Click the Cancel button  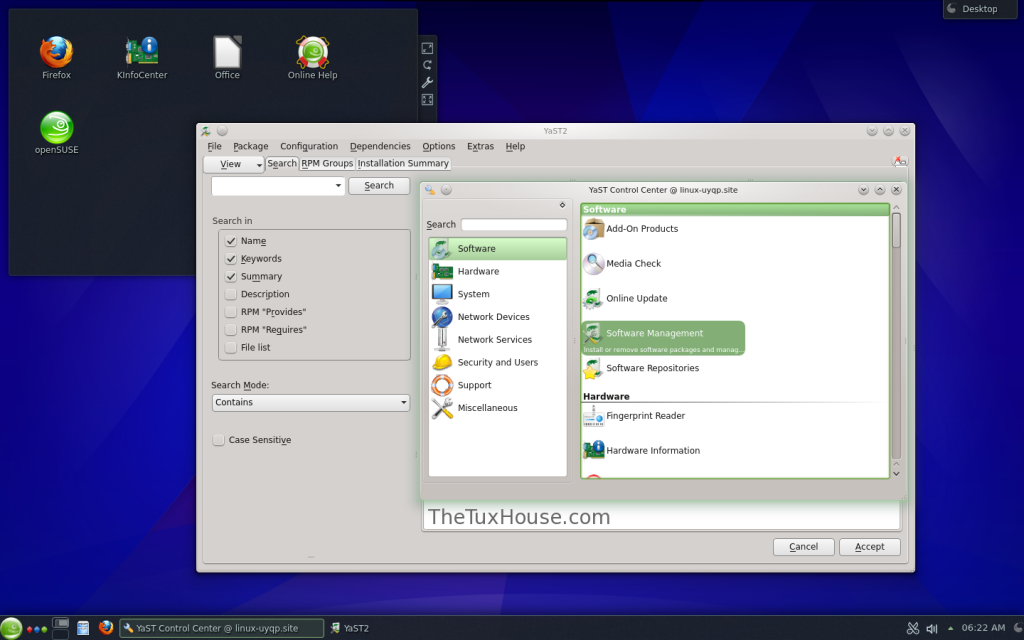tap(803, 547)
